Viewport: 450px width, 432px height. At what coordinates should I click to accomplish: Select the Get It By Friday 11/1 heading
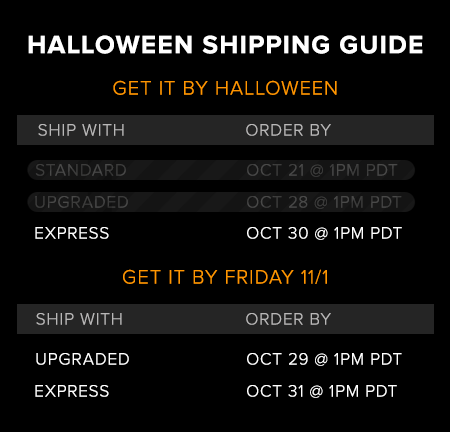(x=225, y=277)
